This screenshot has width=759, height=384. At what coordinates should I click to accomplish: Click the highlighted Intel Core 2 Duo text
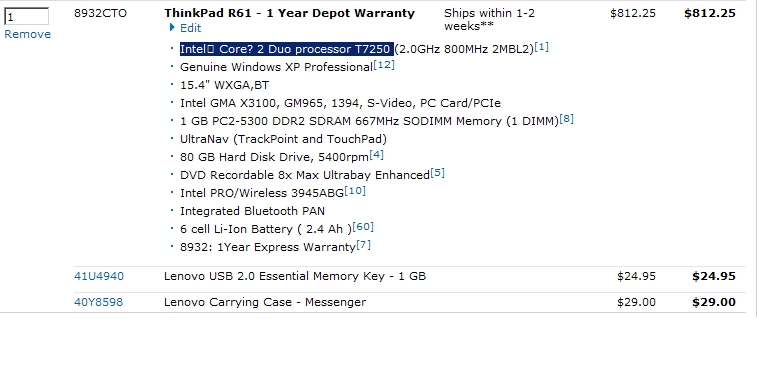coord(287,49)
